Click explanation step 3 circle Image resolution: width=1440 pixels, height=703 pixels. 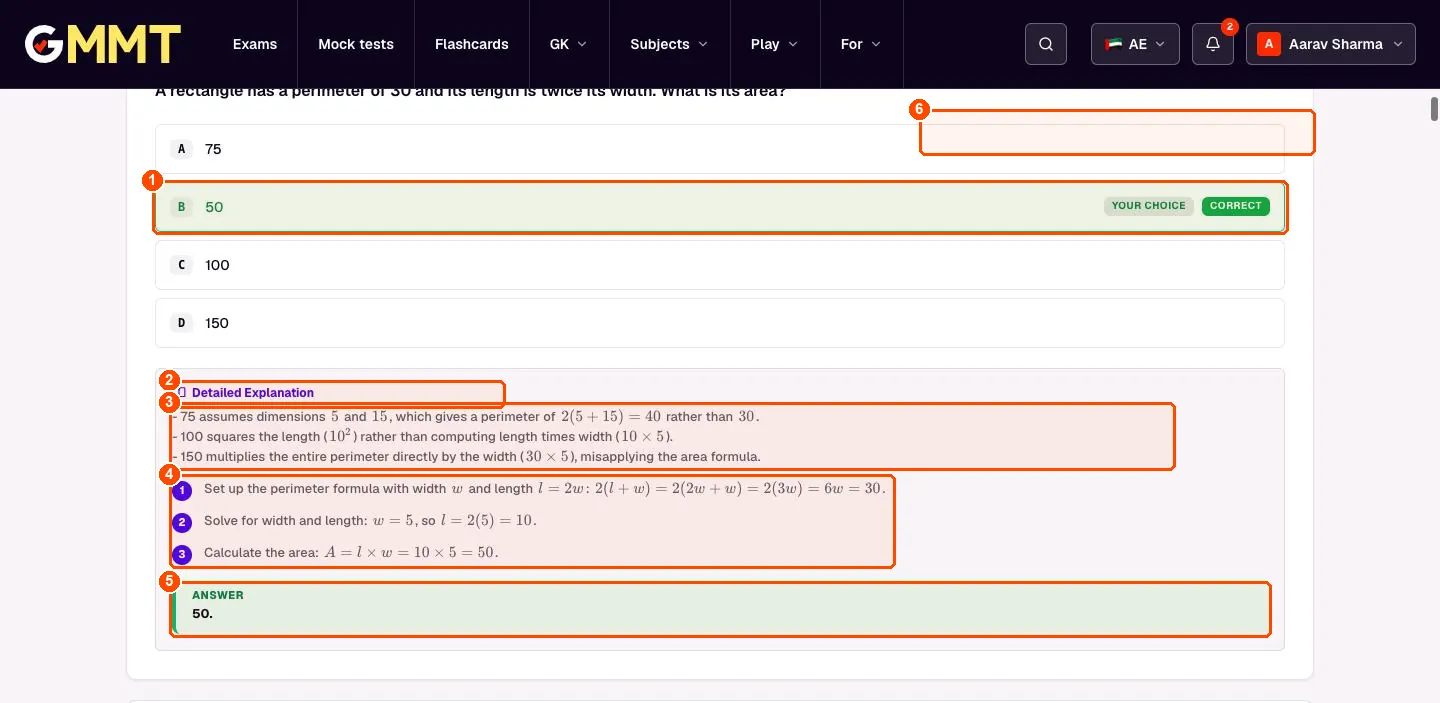[182, 555]
